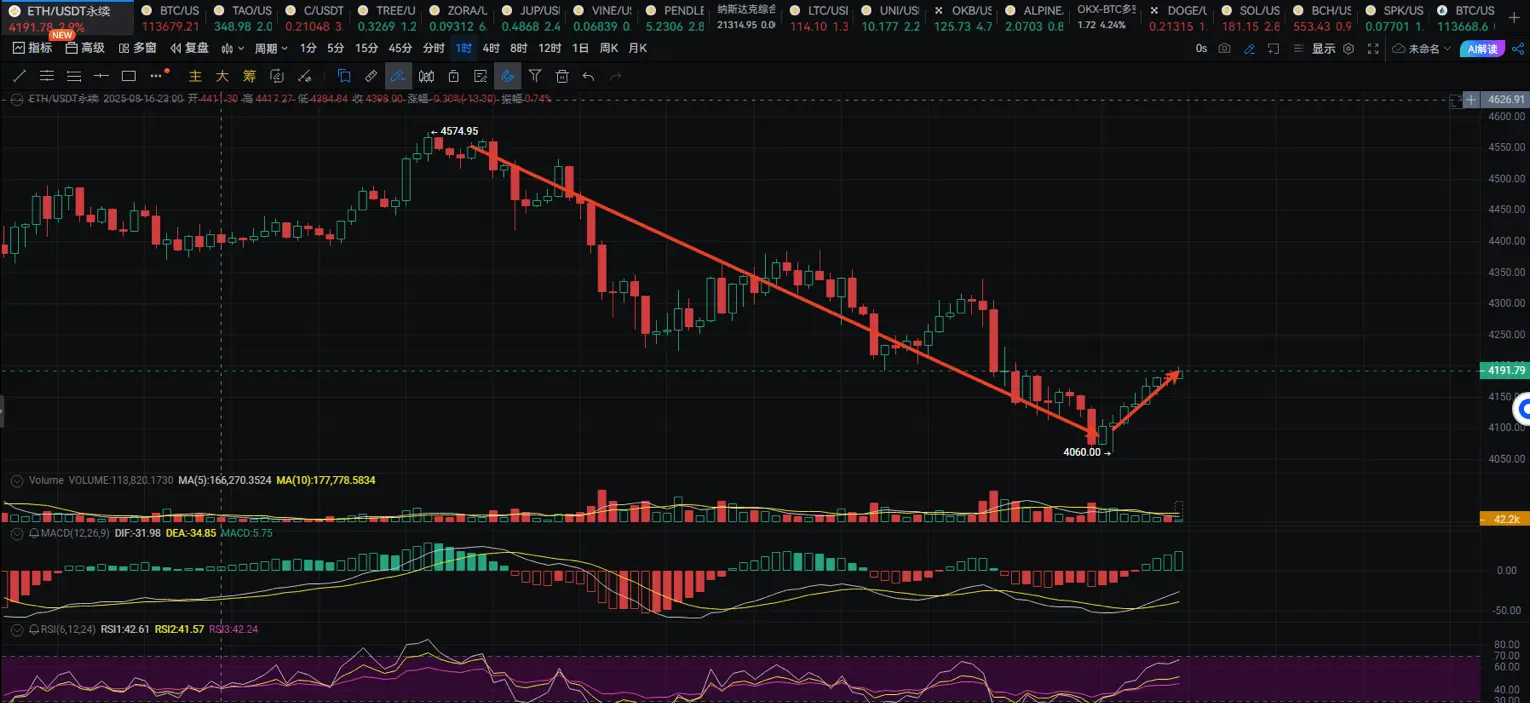Select the parallel channel lines tool
This screenshot has width=1530, height=703.
click(x=47, y=76)
